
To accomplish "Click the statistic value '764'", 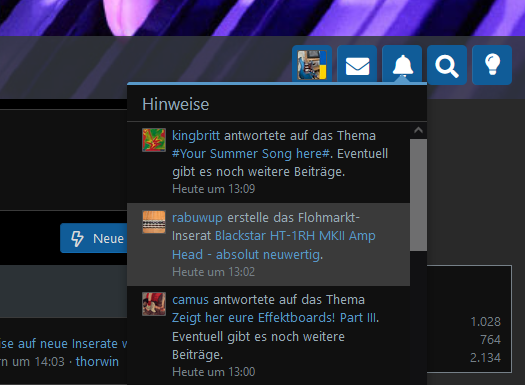I will [491, 340].
